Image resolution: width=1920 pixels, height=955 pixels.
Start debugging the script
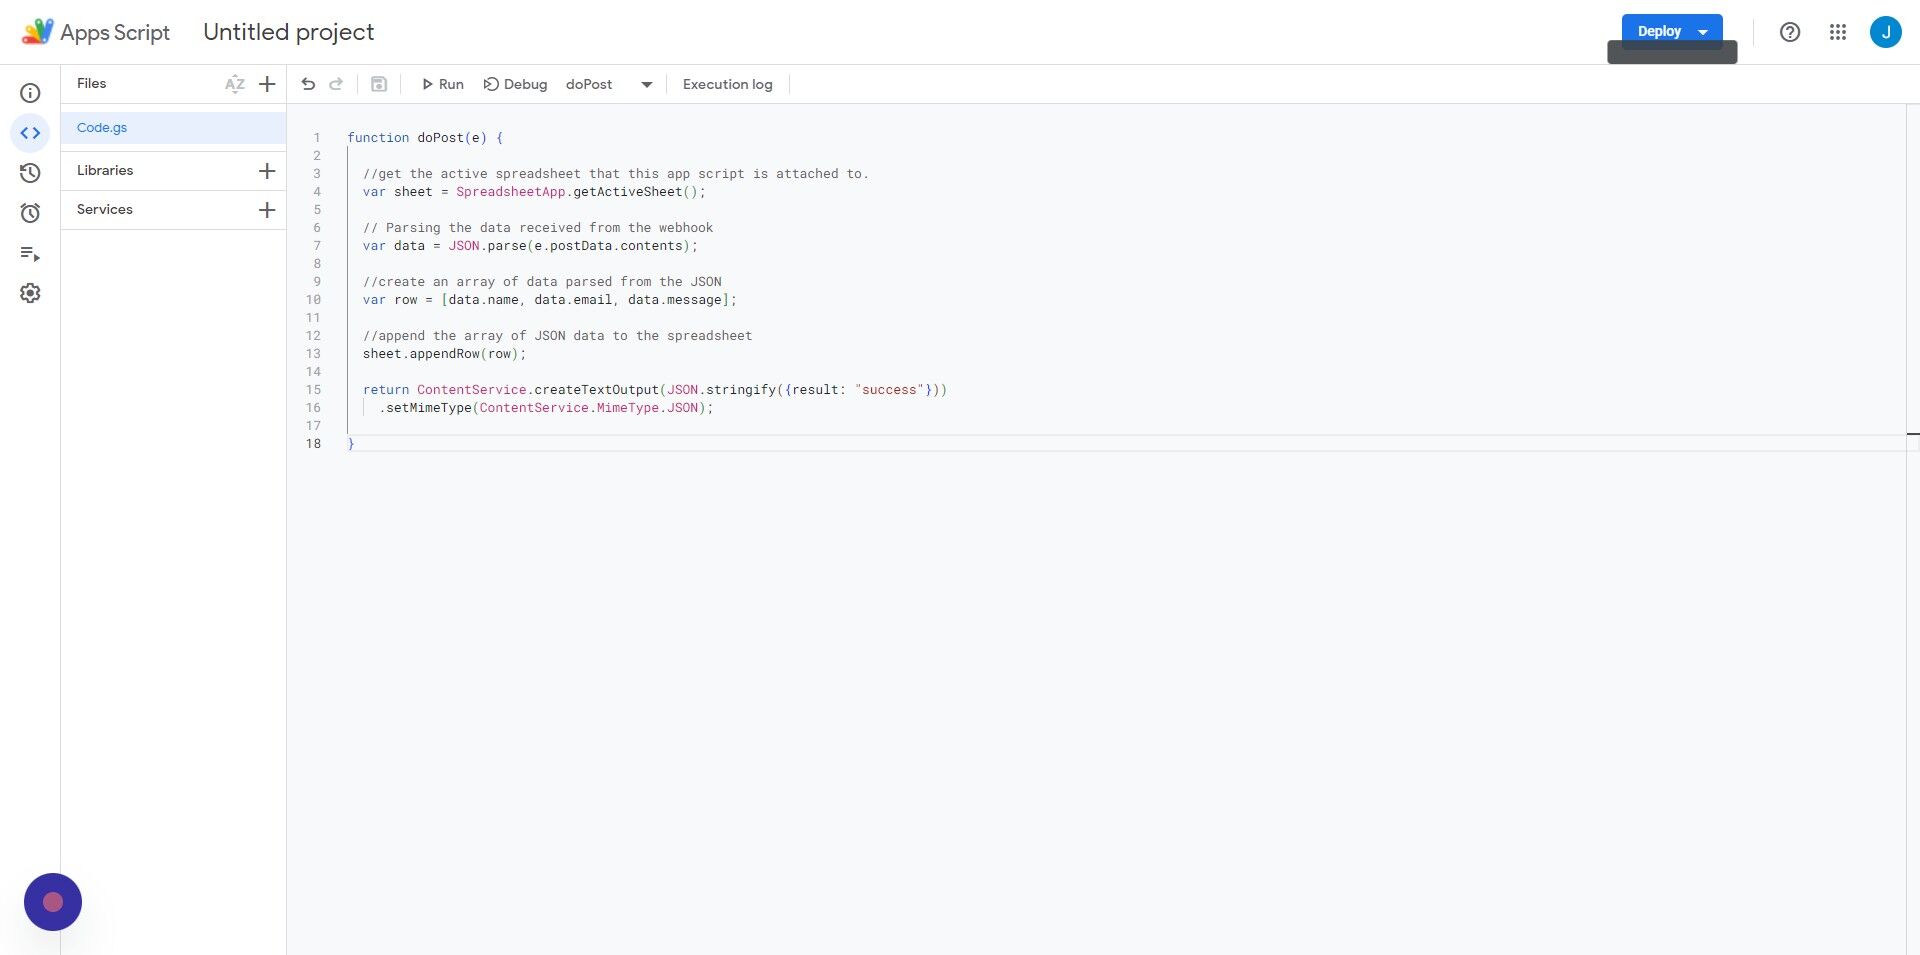515,84
